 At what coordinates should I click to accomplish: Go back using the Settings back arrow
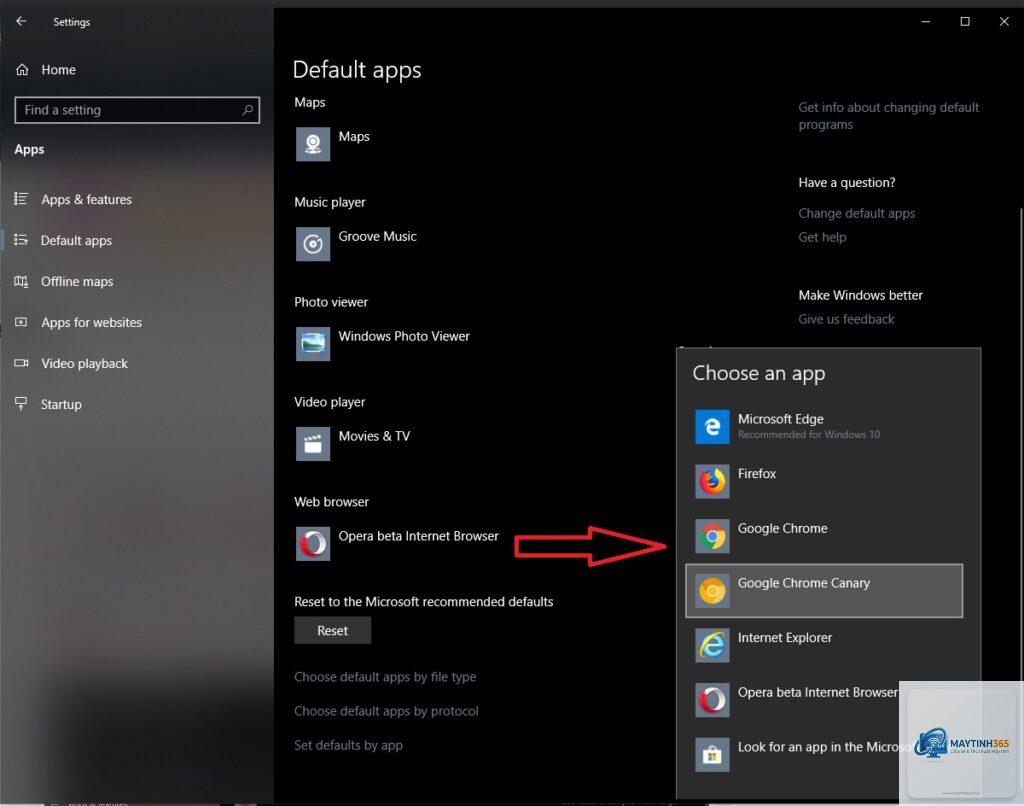pos(22,22)
